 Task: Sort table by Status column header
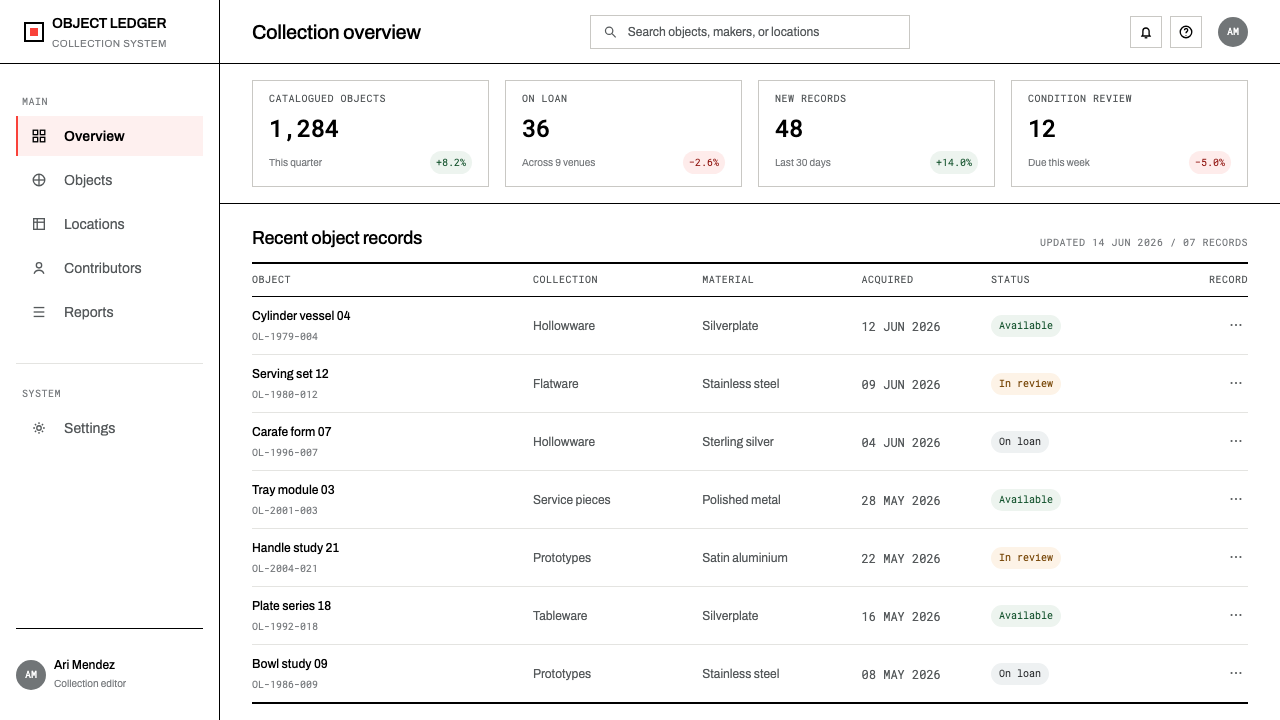coord(1010,280)
